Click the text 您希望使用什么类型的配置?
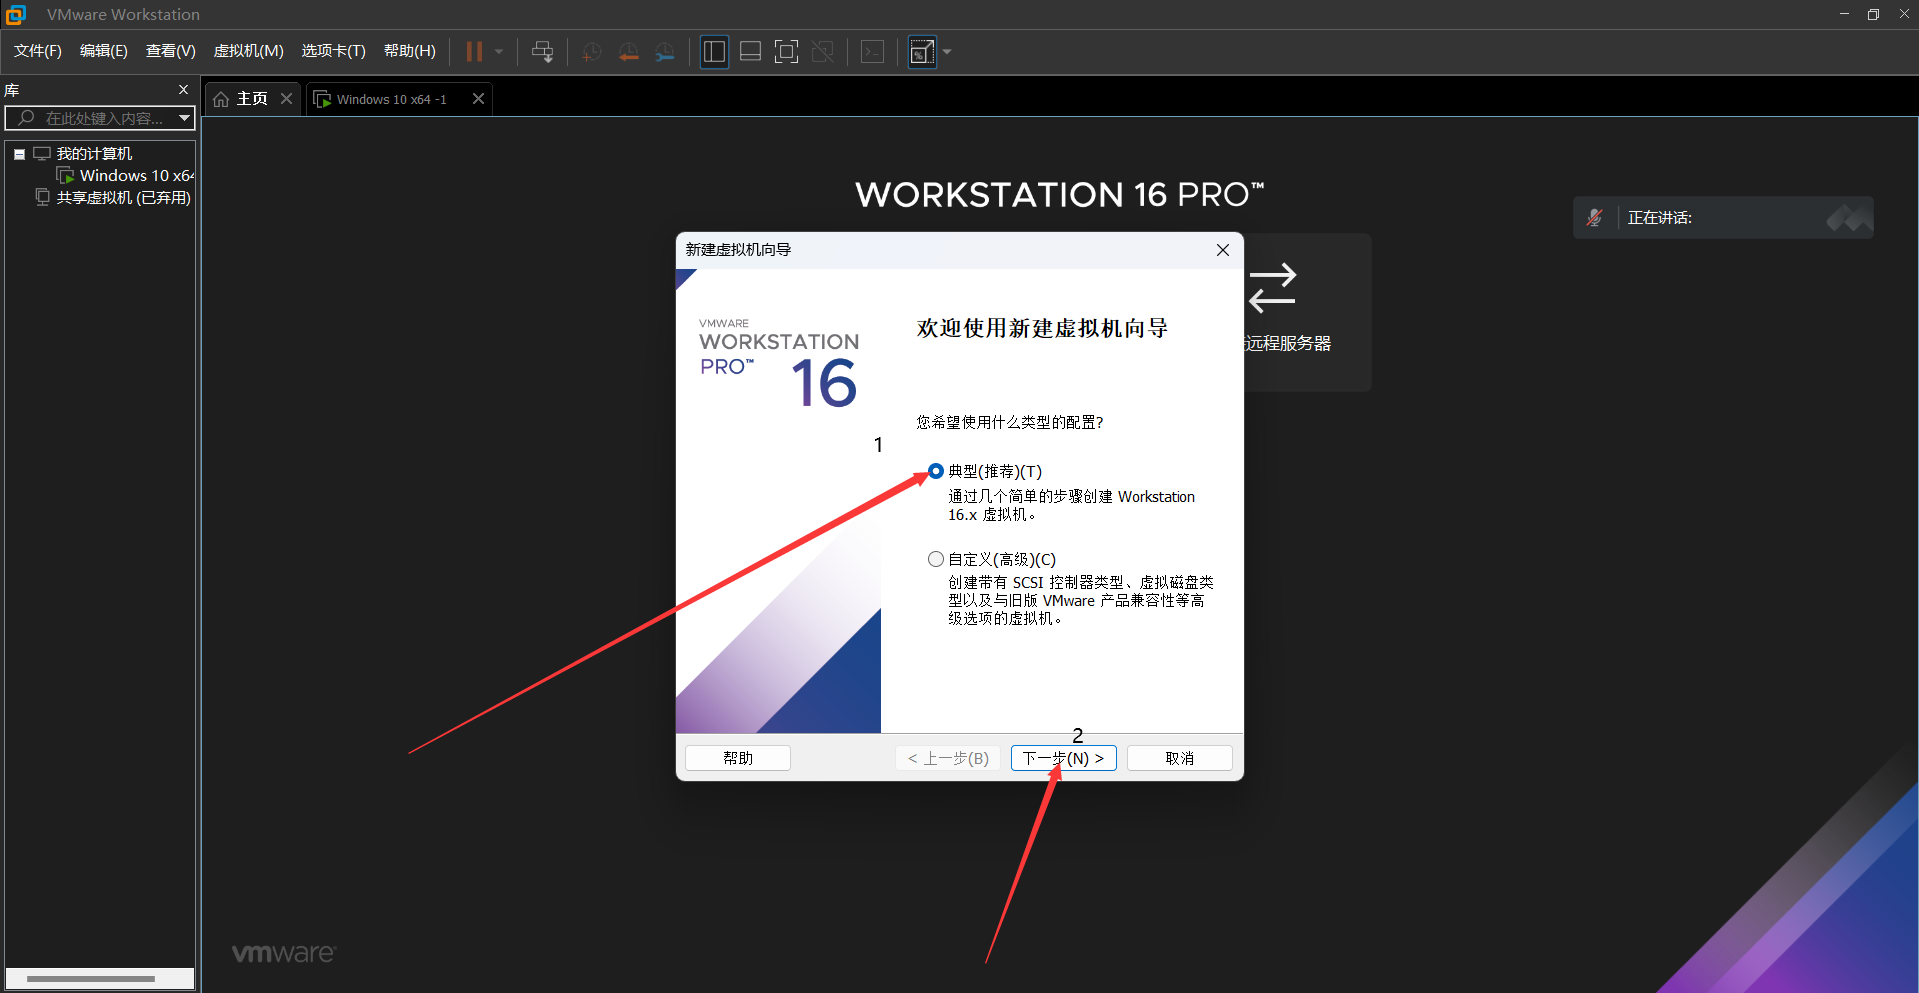Image resolution: width=1919 pixels, height=993 pixels. (1010, 422)
